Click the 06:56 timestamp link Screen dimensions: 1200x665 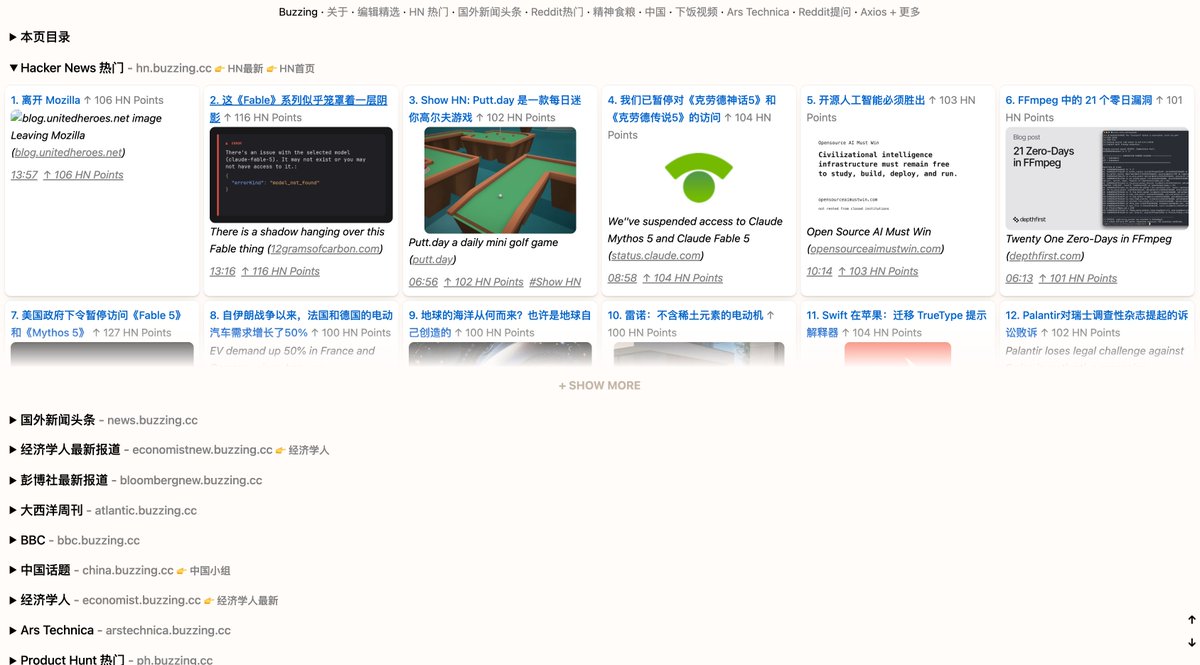pyautogui.click(x=423, y=282)
